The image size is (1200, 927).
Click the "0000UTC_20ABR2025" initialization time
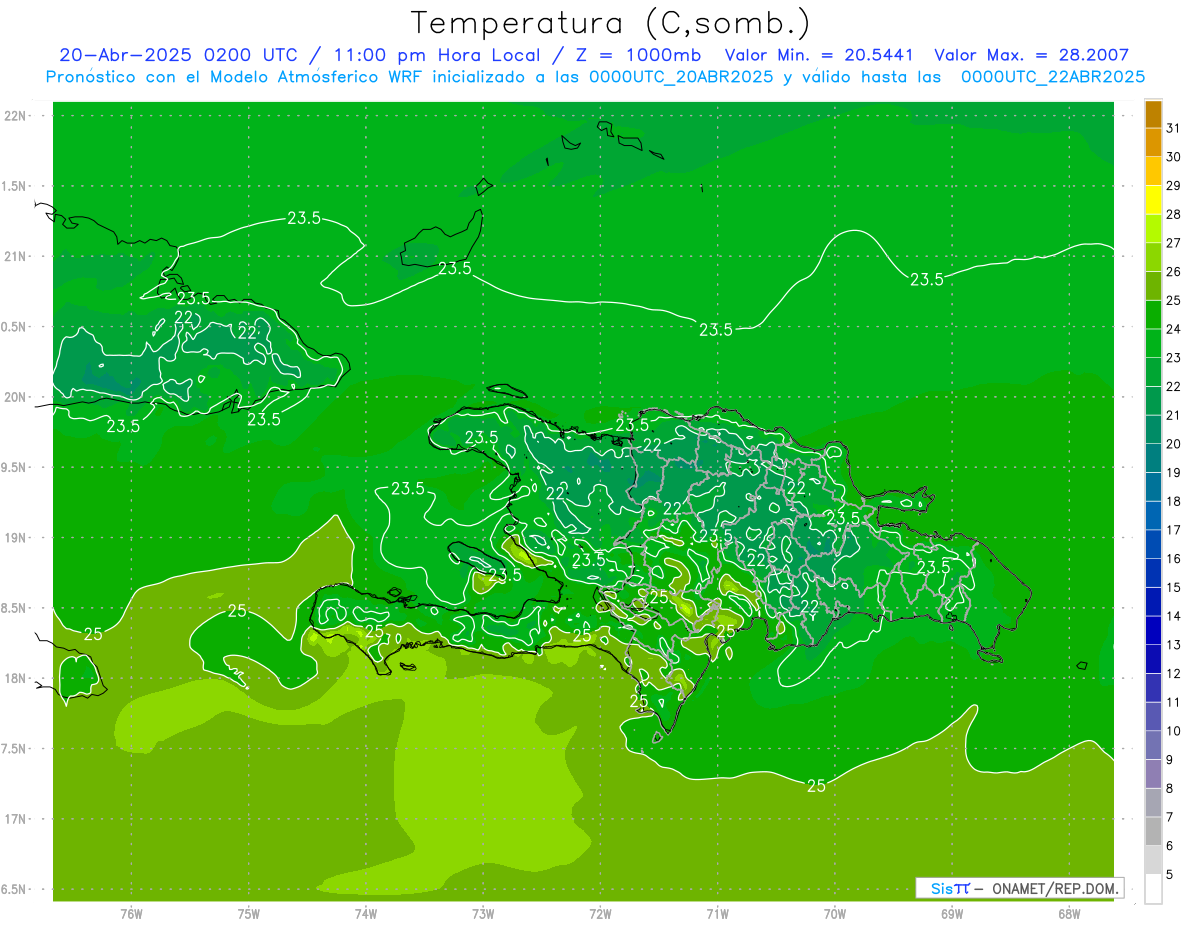click(x=682, y=76)
